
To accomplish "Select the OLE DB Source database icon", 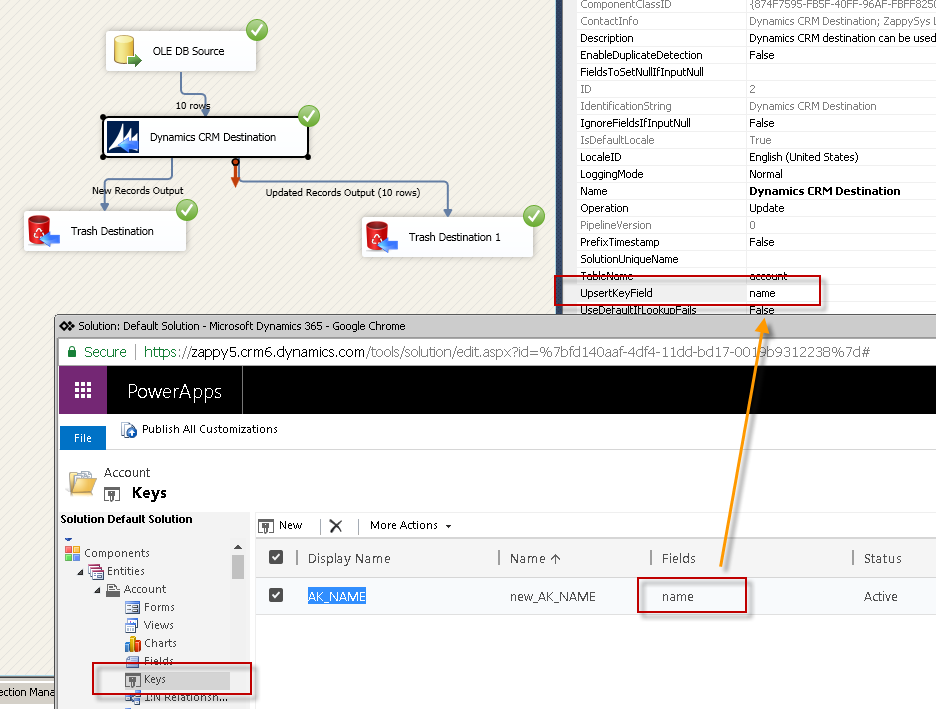I will tap(127, 51).
